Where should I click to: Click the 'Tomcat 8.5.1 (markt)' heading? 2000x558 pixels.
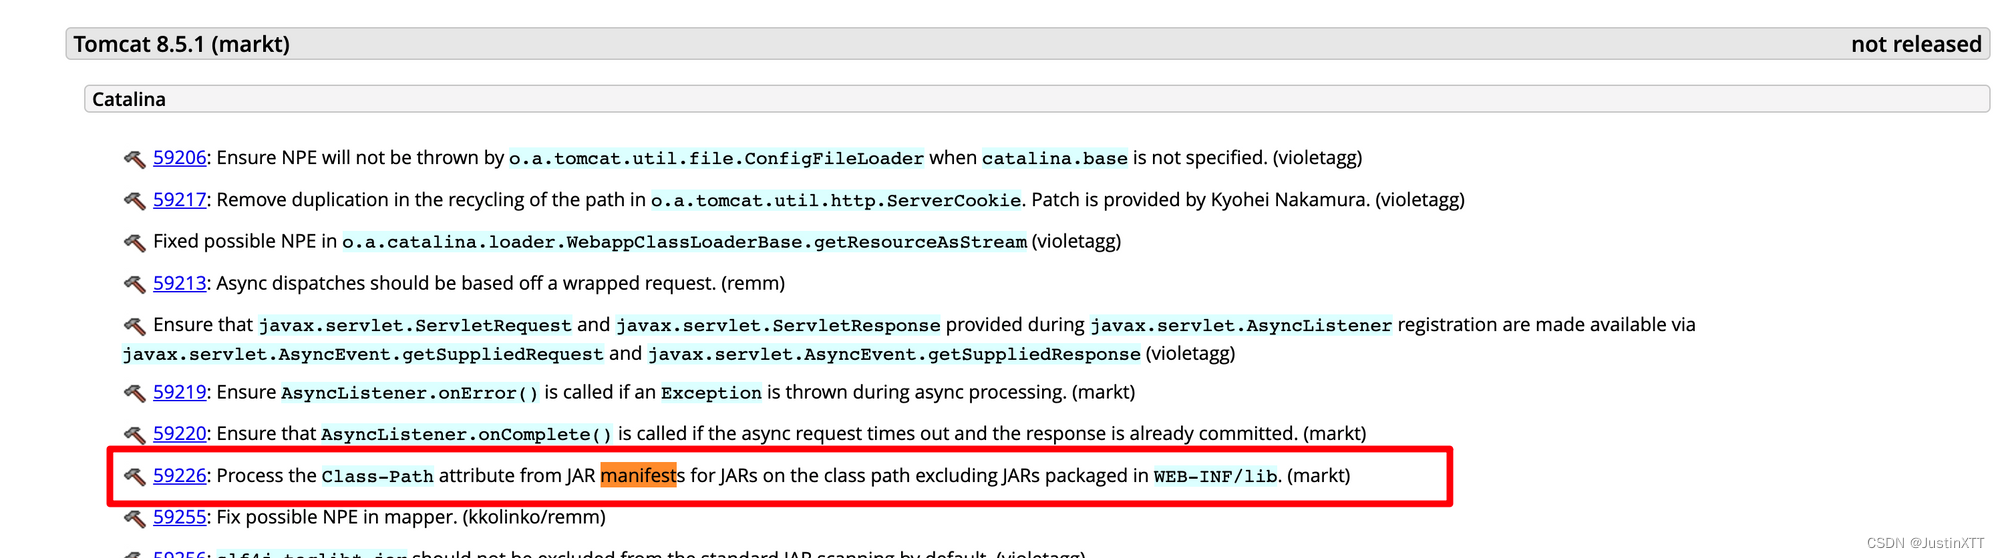point(182,44)
